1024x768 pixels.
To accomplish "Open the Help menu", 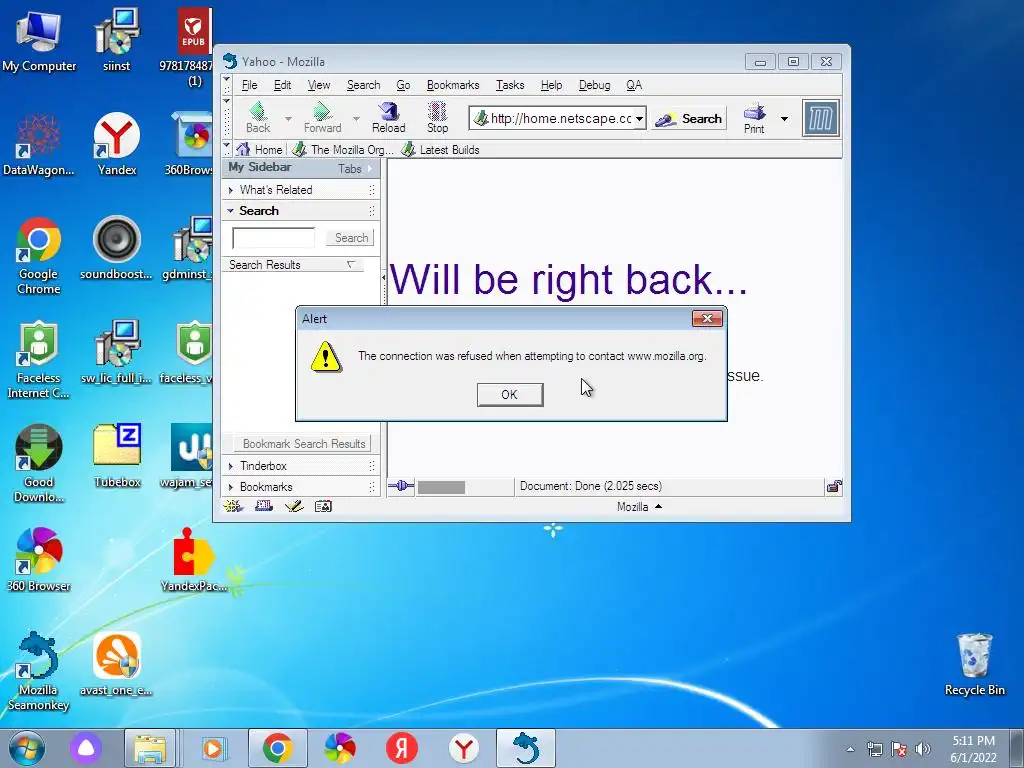I will [551, 85].
